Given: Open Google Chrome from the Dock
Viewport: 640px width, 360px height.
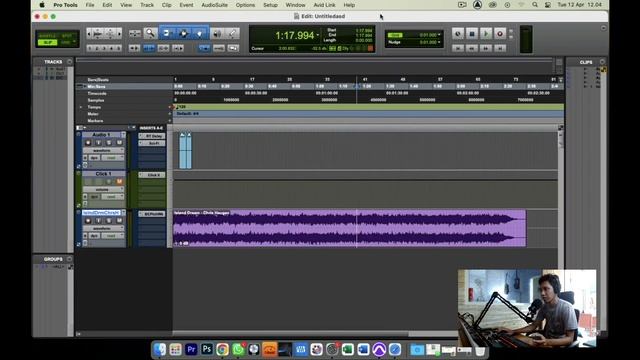Looking at the screenshot, I should [x=222, y=349].
